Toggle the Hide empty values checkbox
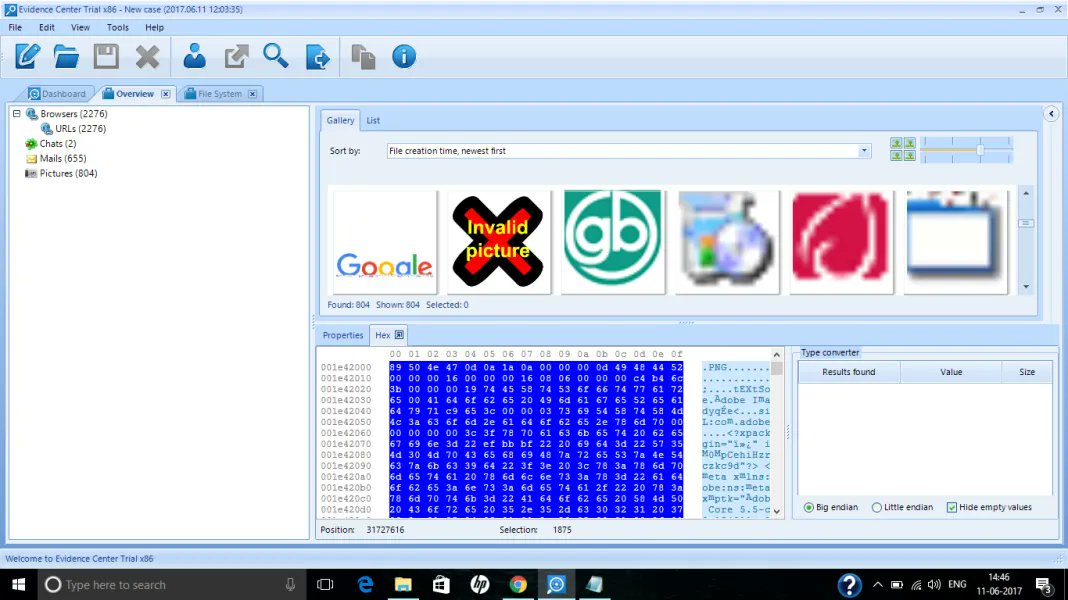 [x=952, y=507]
